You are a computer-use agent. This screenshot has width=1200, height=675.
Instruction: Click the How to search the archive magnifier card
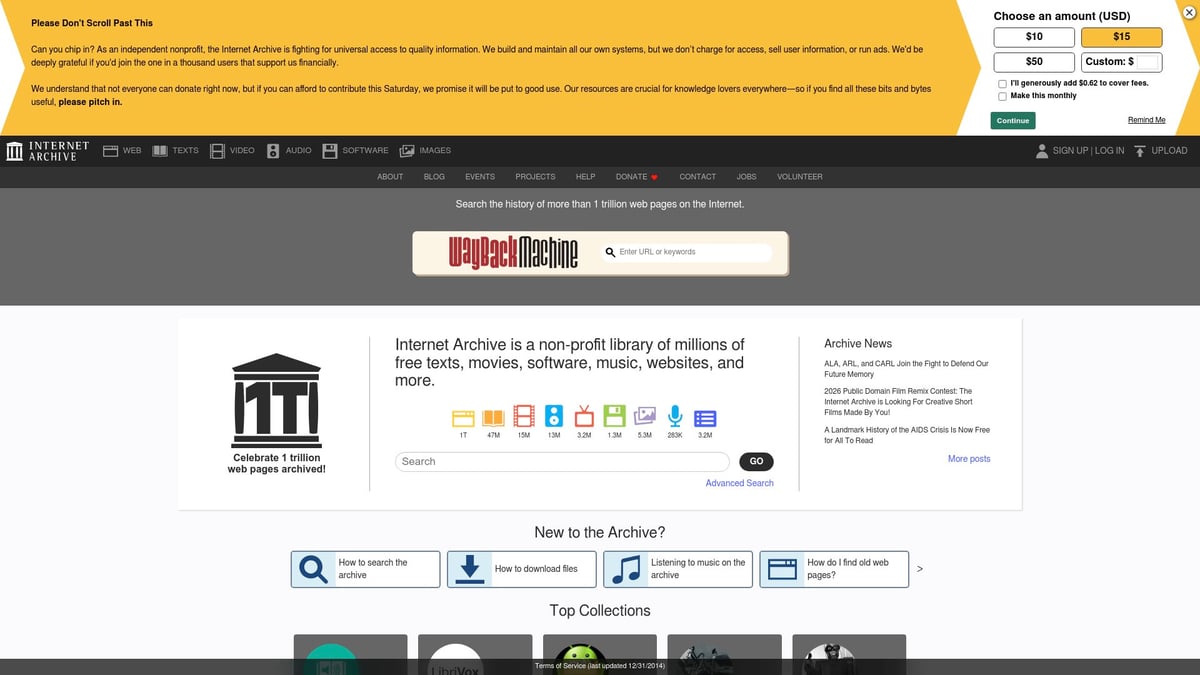coord(364,568)
